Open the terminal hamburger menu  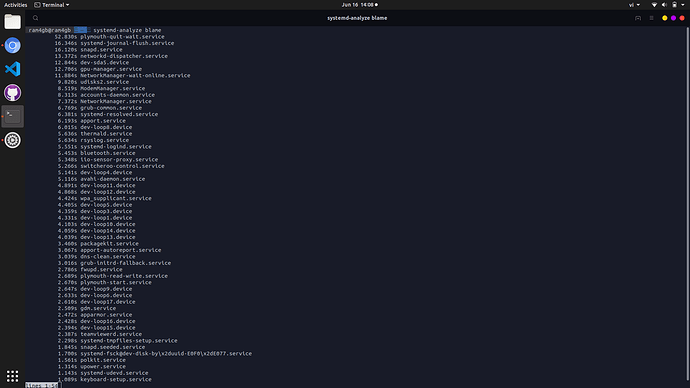651,18
